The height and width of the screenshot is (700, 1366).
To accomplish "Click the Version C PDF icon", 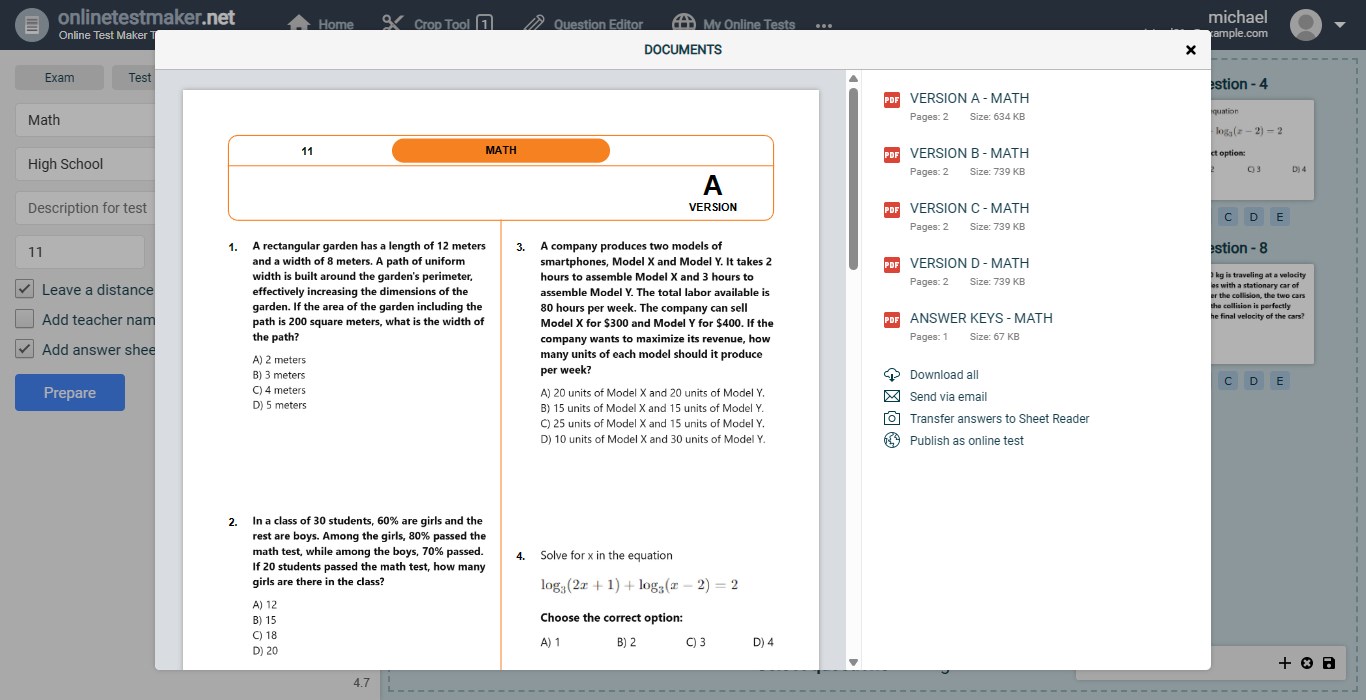I will point(892,209).
